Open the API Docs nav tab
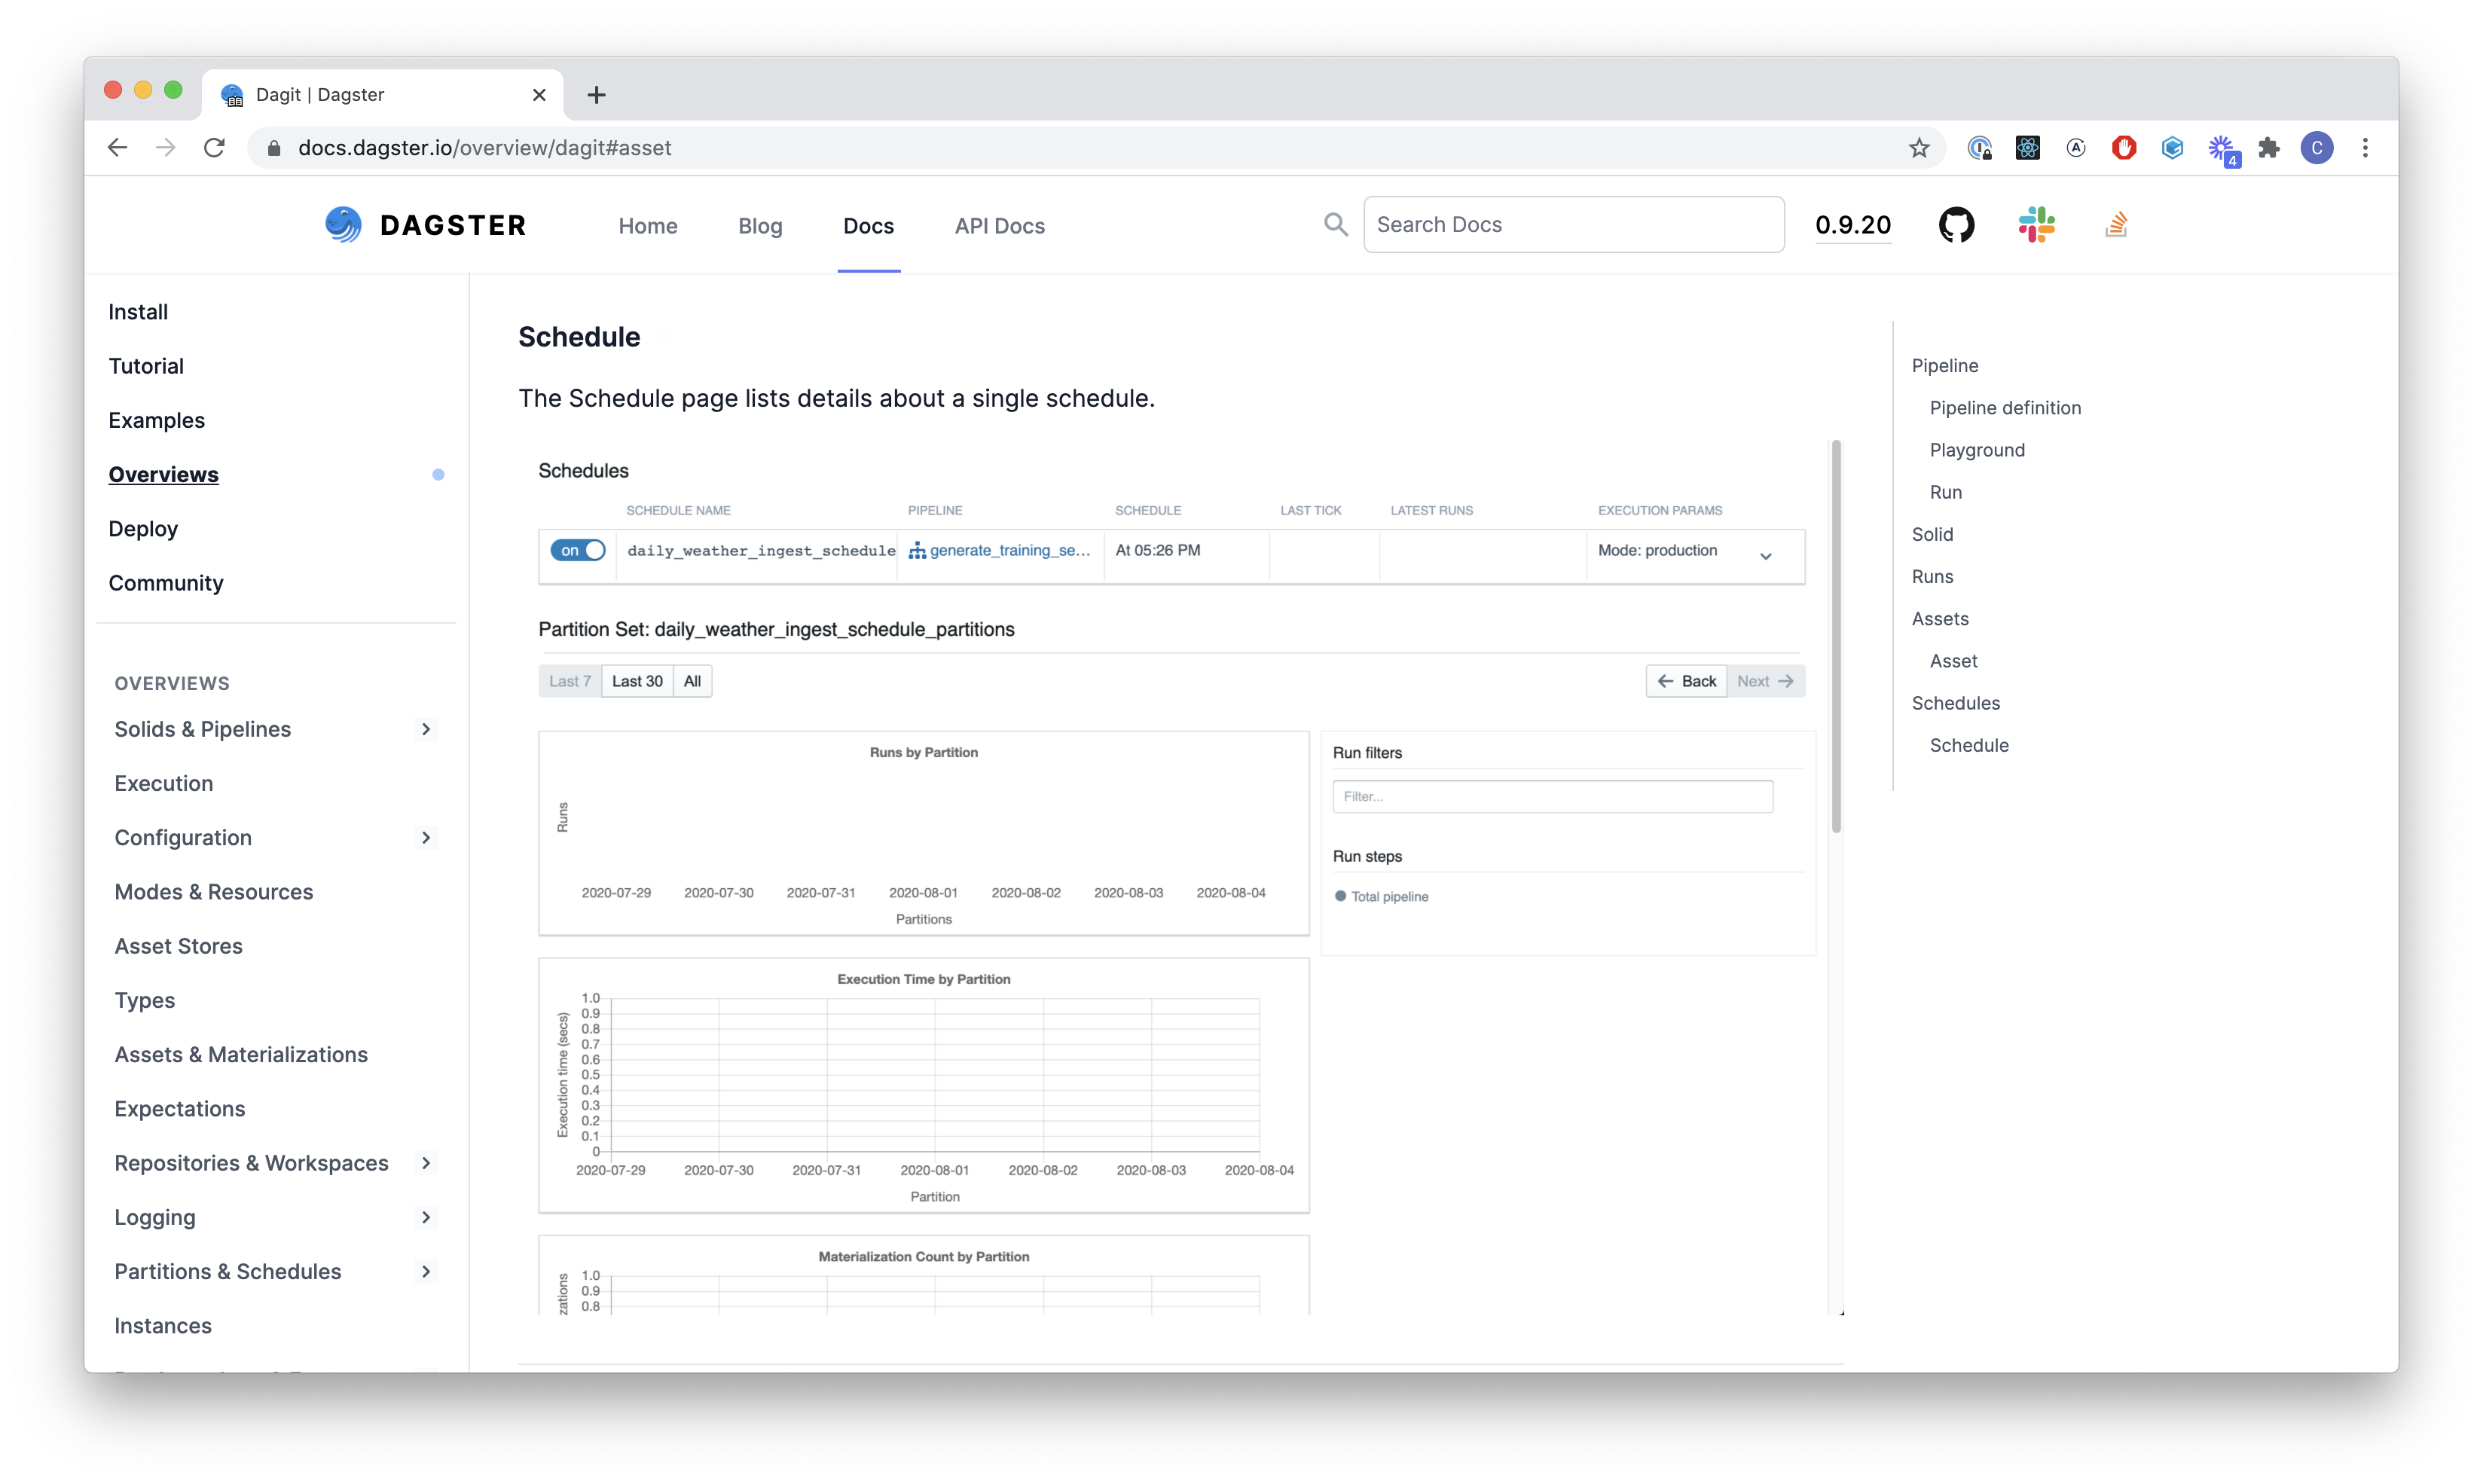The image size is (2483, 1484). pyautogui.click(x=1000, y=226)
